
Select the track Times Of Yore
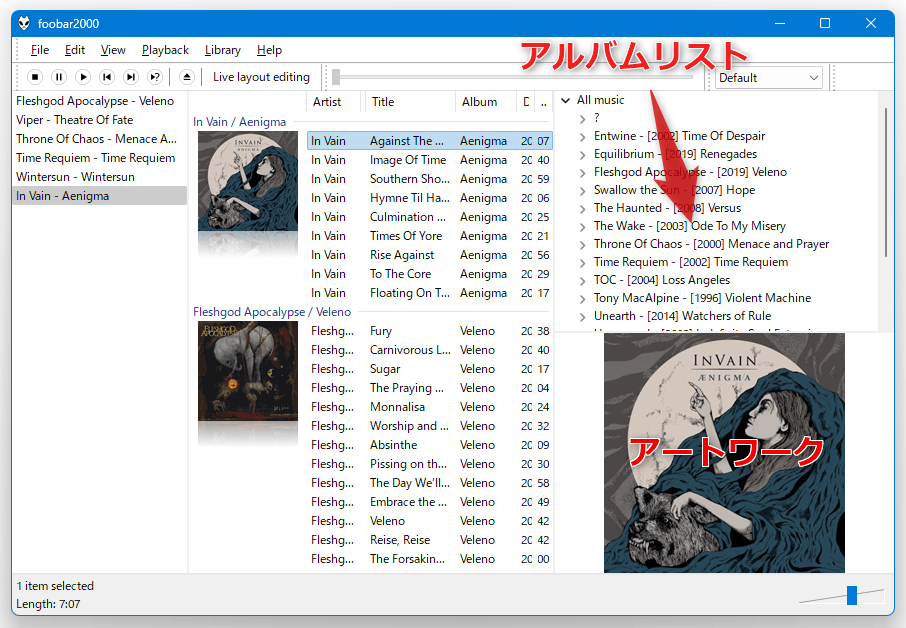429,236
